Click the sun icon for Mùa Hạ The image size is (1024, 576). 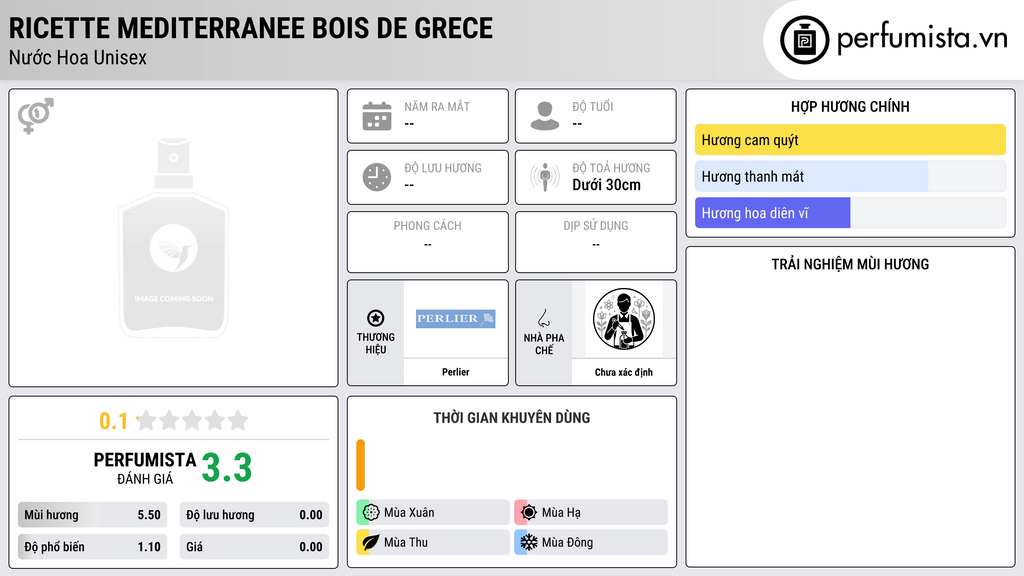(x=529, y=513)
